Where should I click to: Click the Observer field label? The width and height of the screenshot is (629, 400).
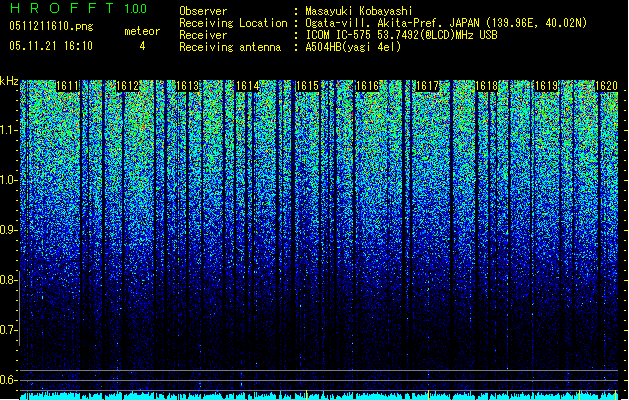click(x=203, y=11)
